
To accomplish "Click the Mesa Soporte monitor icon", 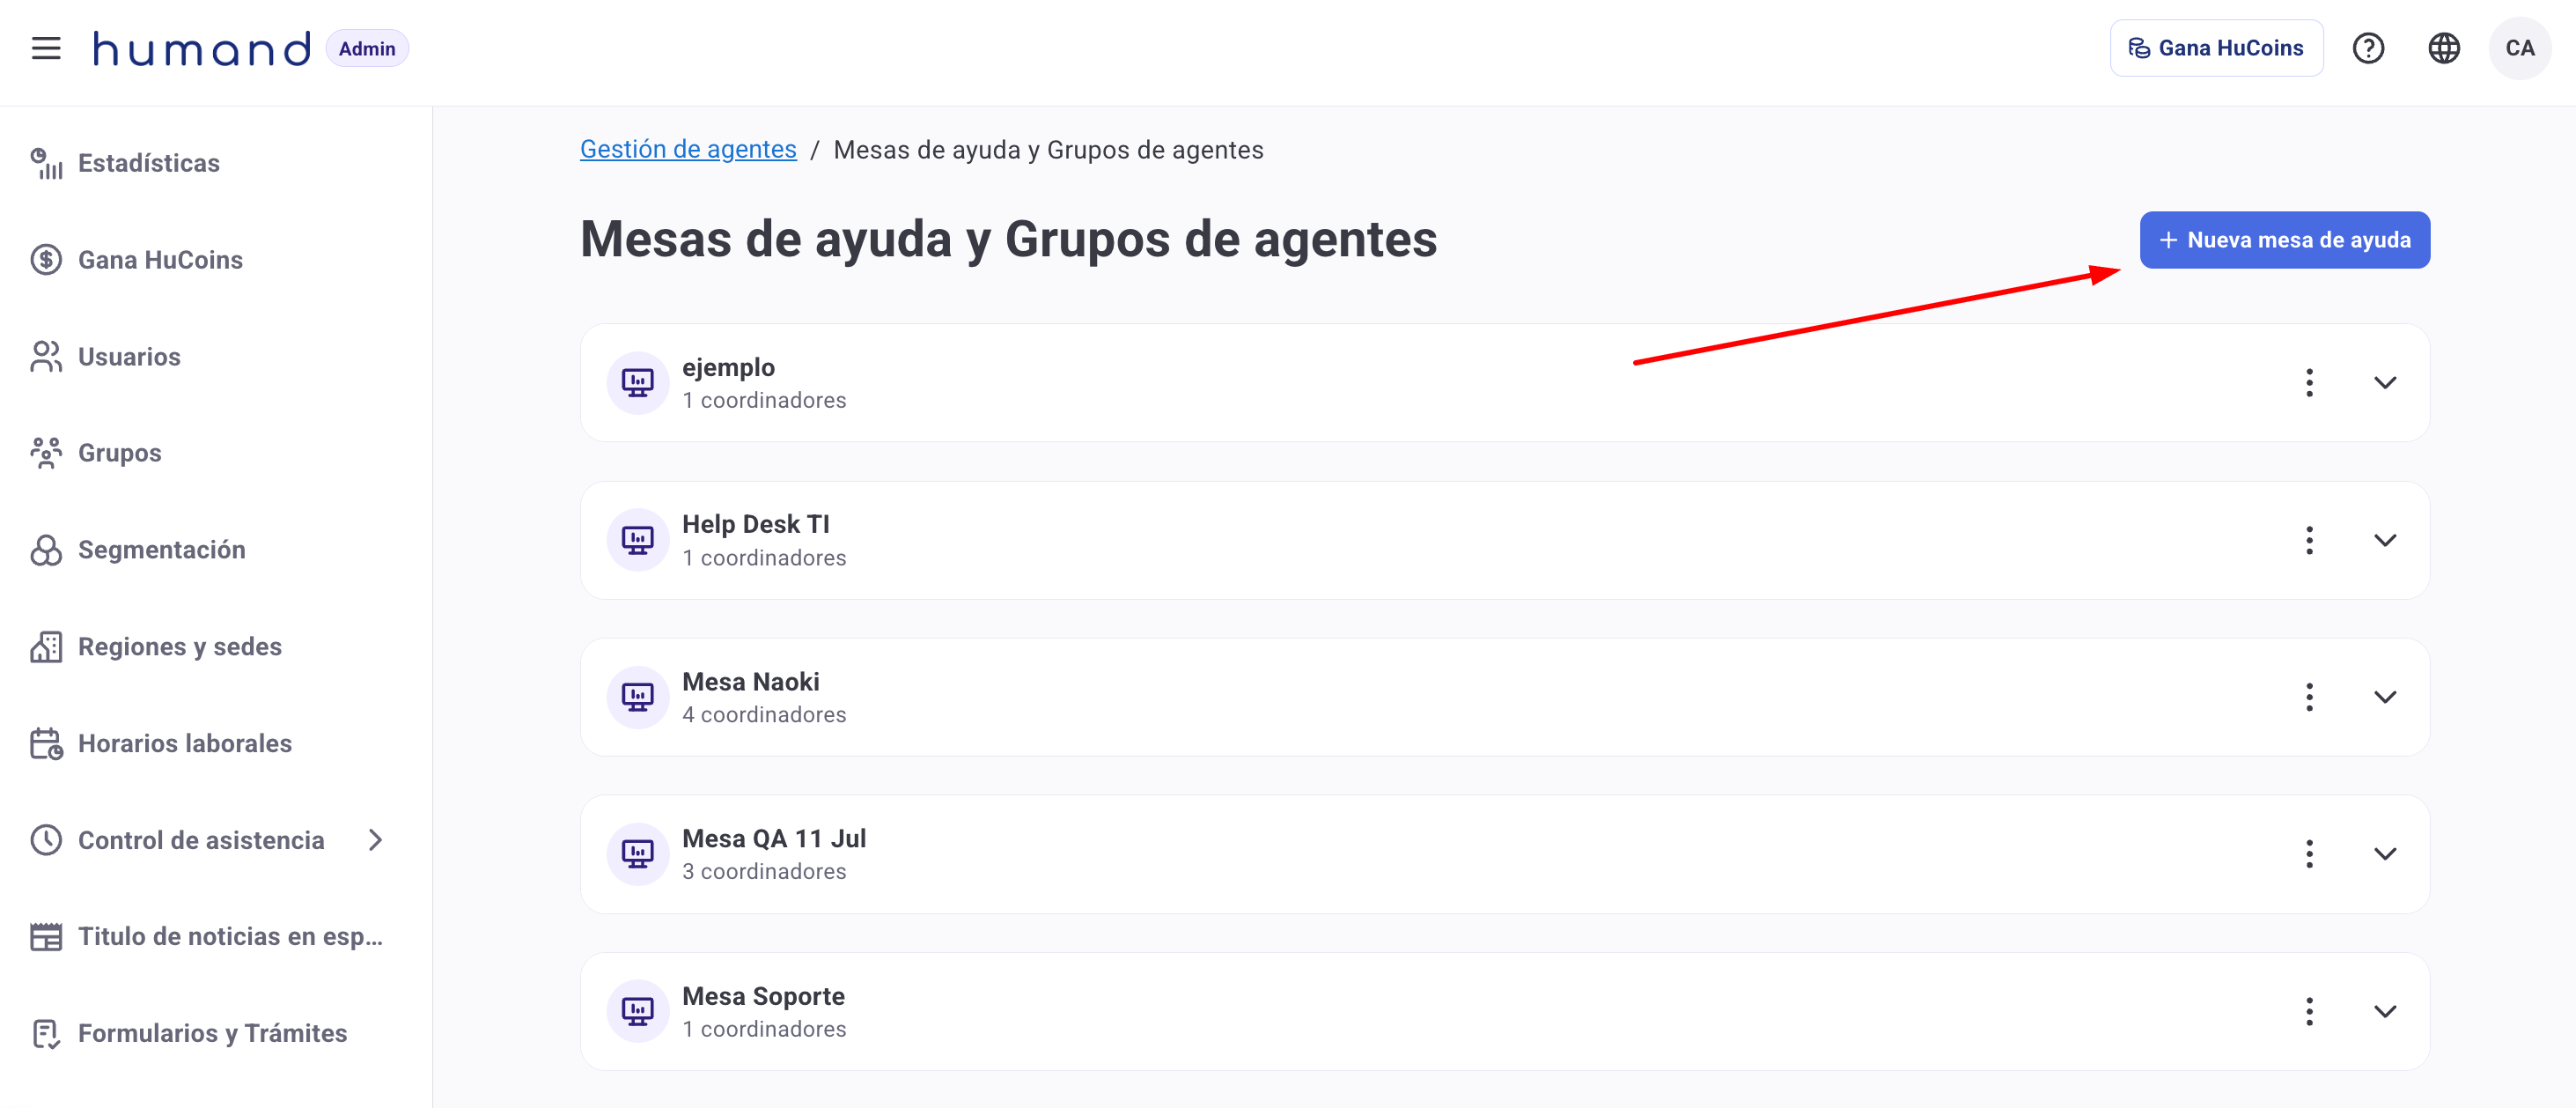I will point(637,1011).
